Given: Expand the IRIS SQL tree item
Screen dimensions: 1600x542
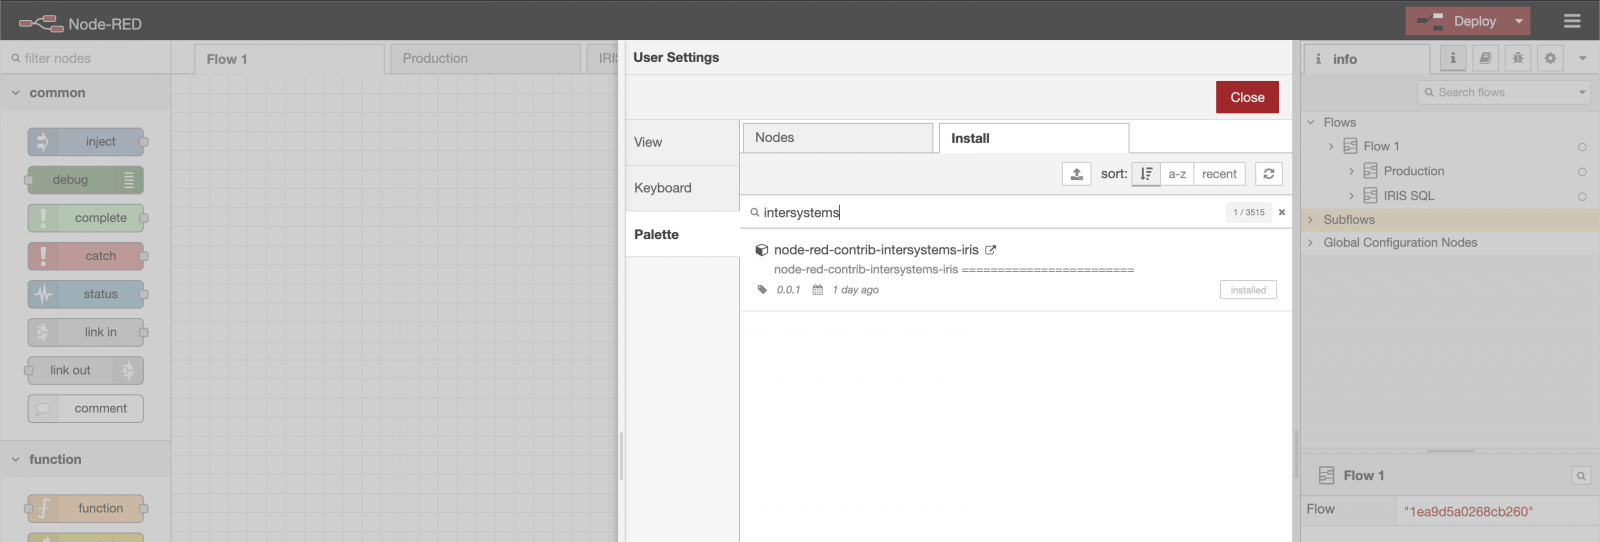Looking at the screenshot, I should 1351,195.
